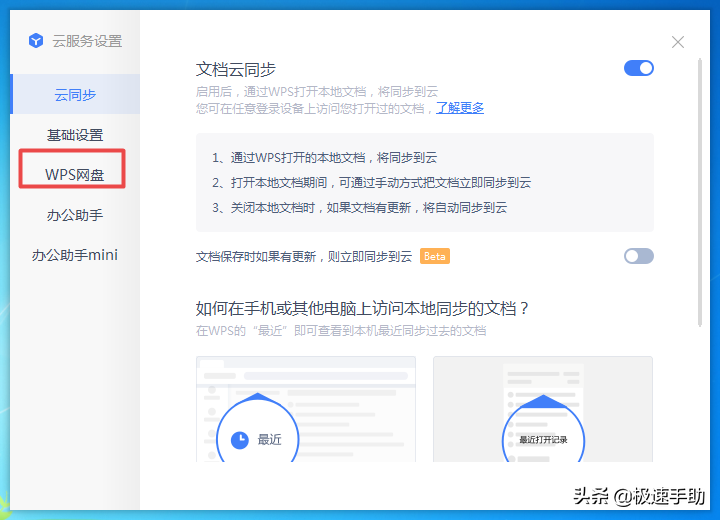Screen dimensions: 720x520
Task: Click rule 1 text 通过WPS打开的本地文档，将同步到云
Action: [x=324, y=158]
